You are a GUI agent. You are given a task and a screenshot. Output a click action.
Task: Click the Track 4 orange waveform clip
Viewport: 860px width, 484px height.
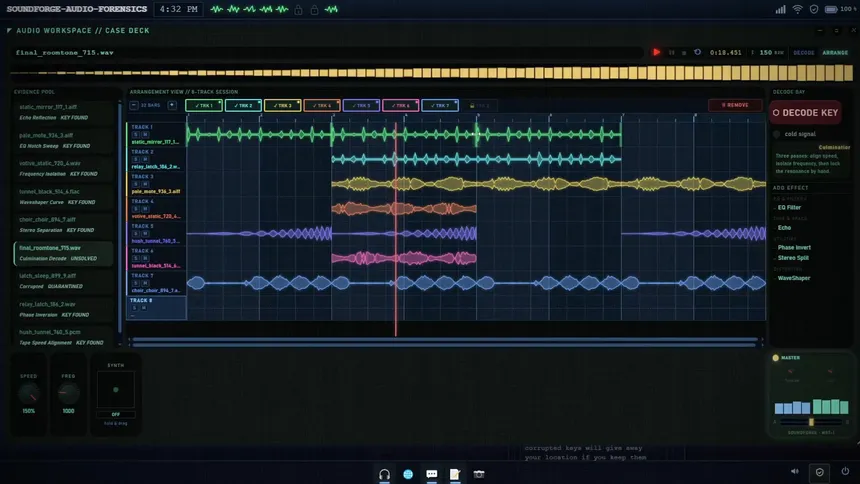[404, 209]
